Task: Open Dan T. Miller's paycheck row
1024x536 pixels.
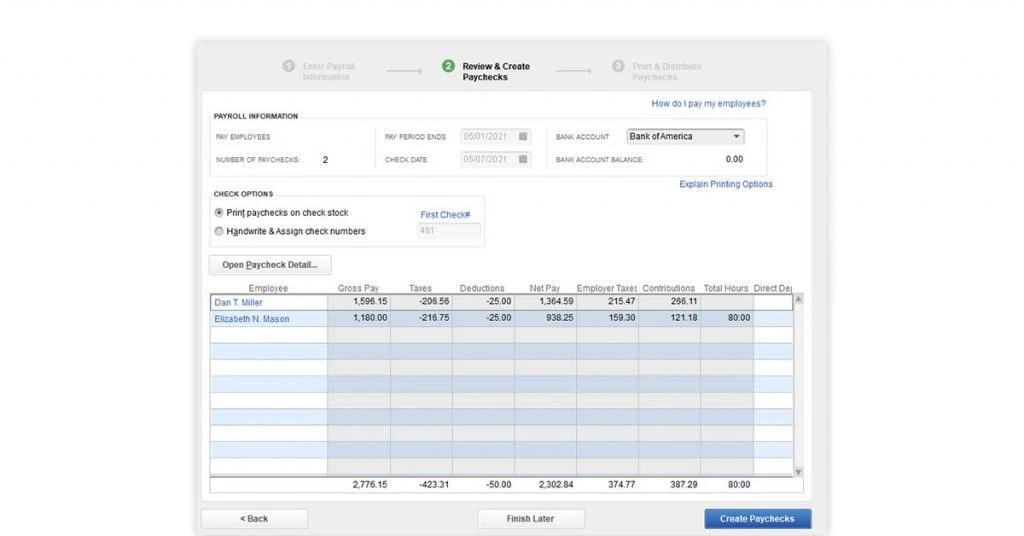Action: pyautogui.click(x=501, y=302)
